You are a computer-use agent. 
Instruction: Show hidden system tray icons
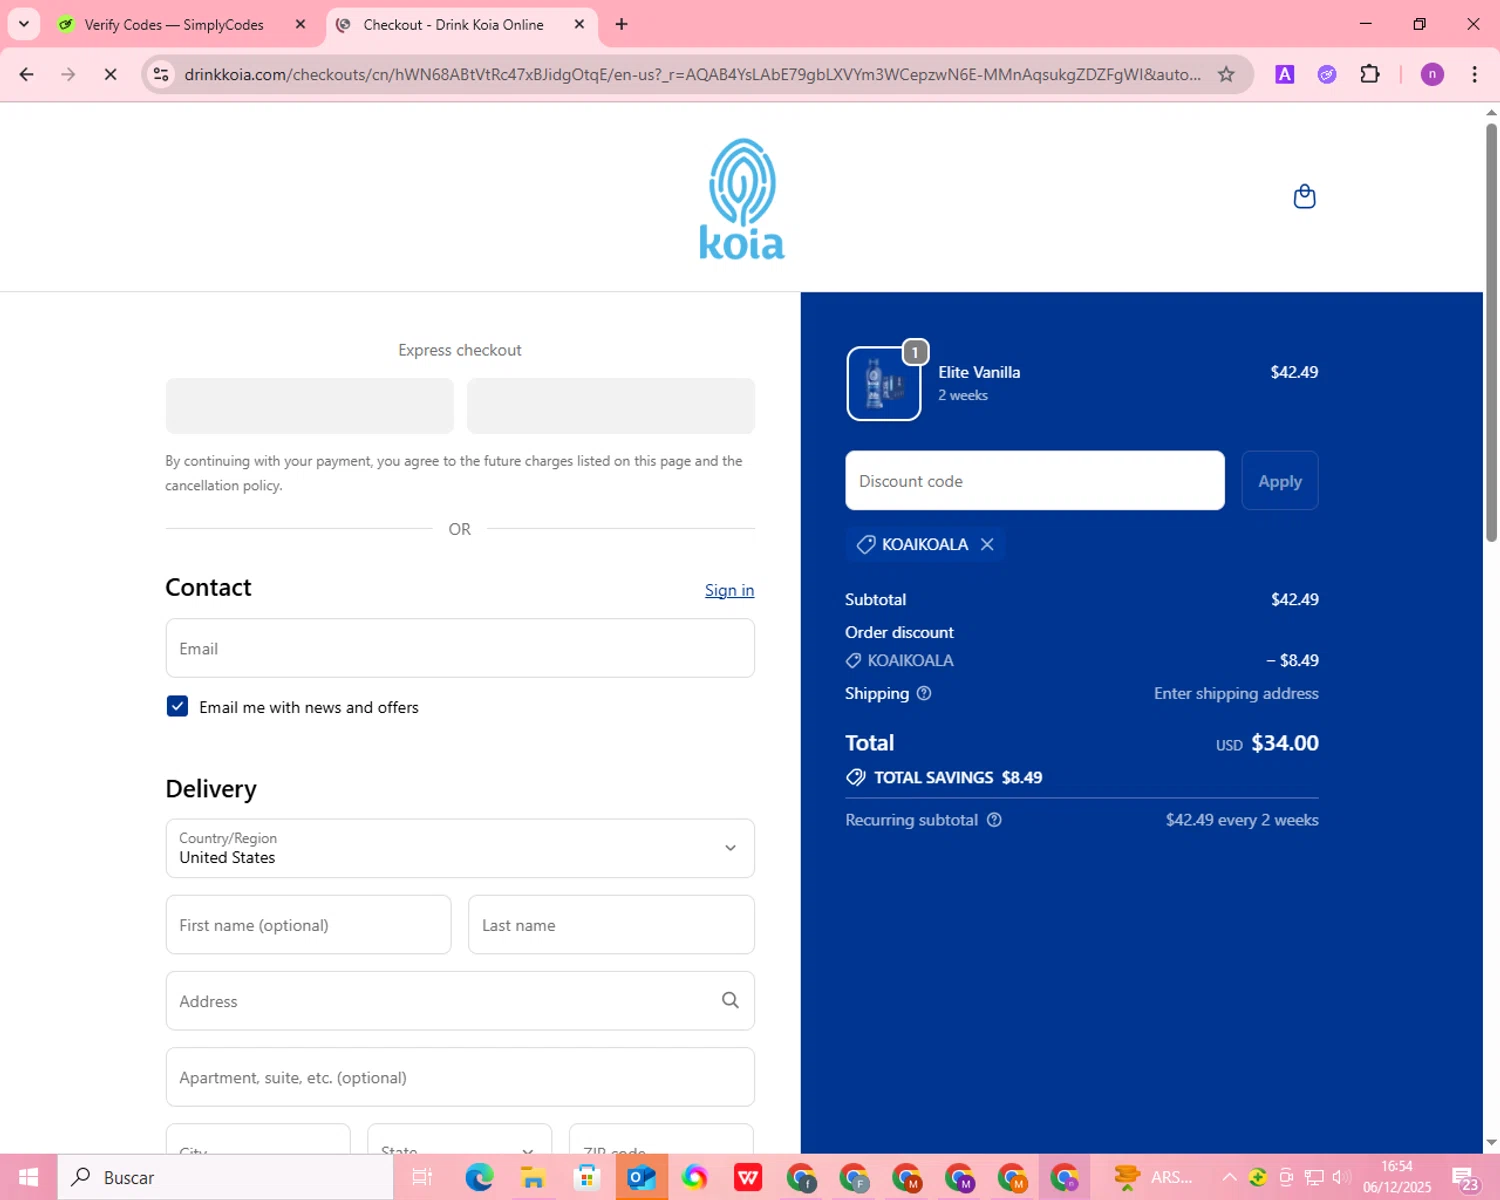[1229, 1177]
